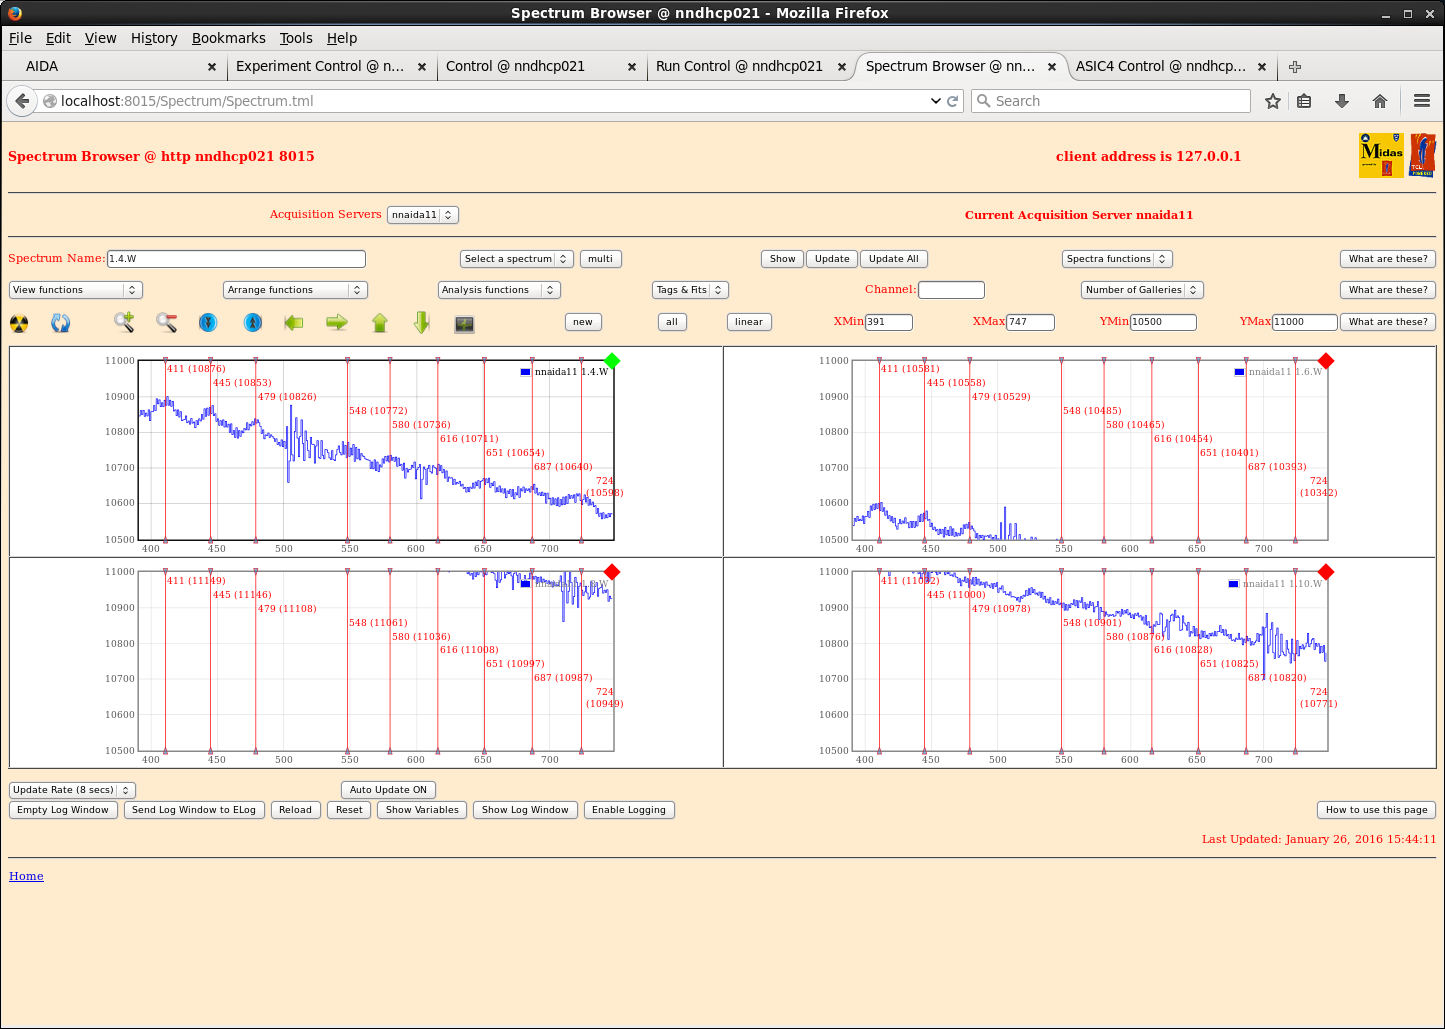Click the Update All button
The image size is (1445, 1029).
coord(893,259)
